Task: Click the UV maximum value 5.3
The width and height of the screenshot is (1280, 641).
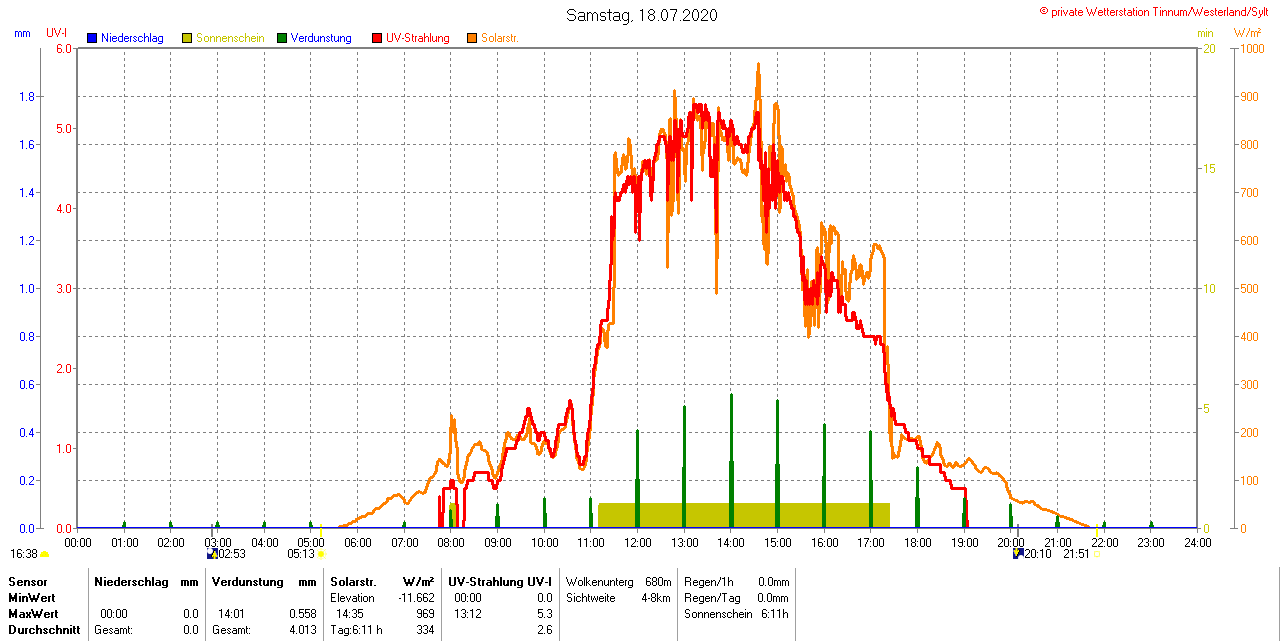Action: pos(545,614)
